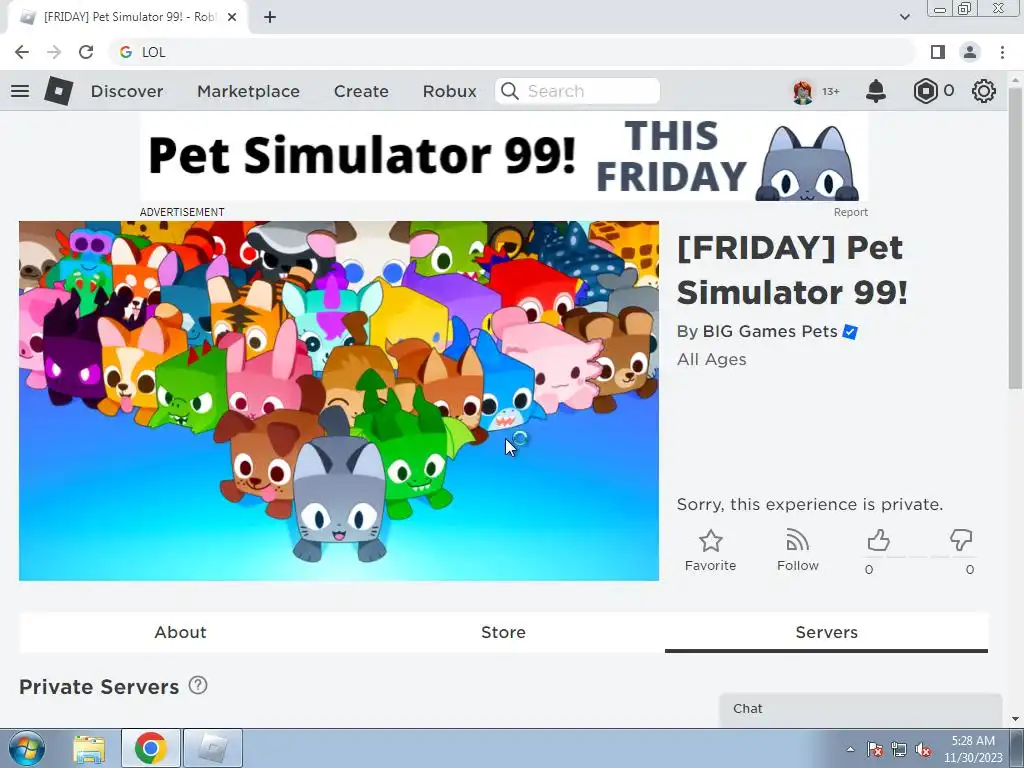This screenshot has width=1024, height=768.
Task: Open a new browser tab
Action: click(x=270, y=17)
